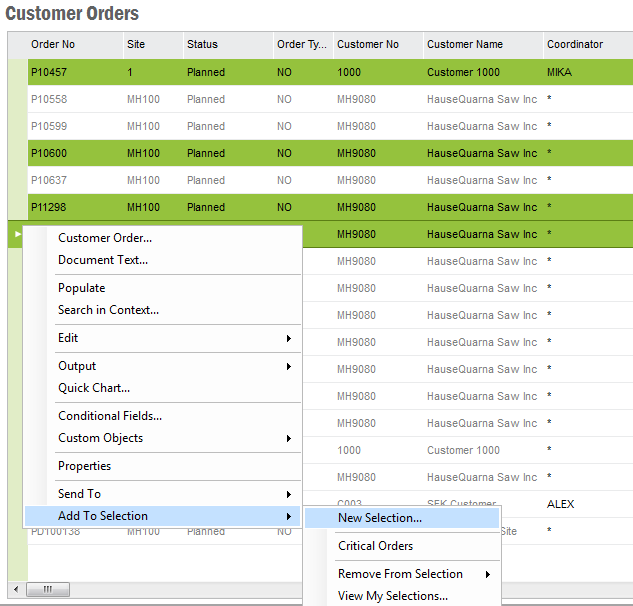Sort by Order No column header

53,44
